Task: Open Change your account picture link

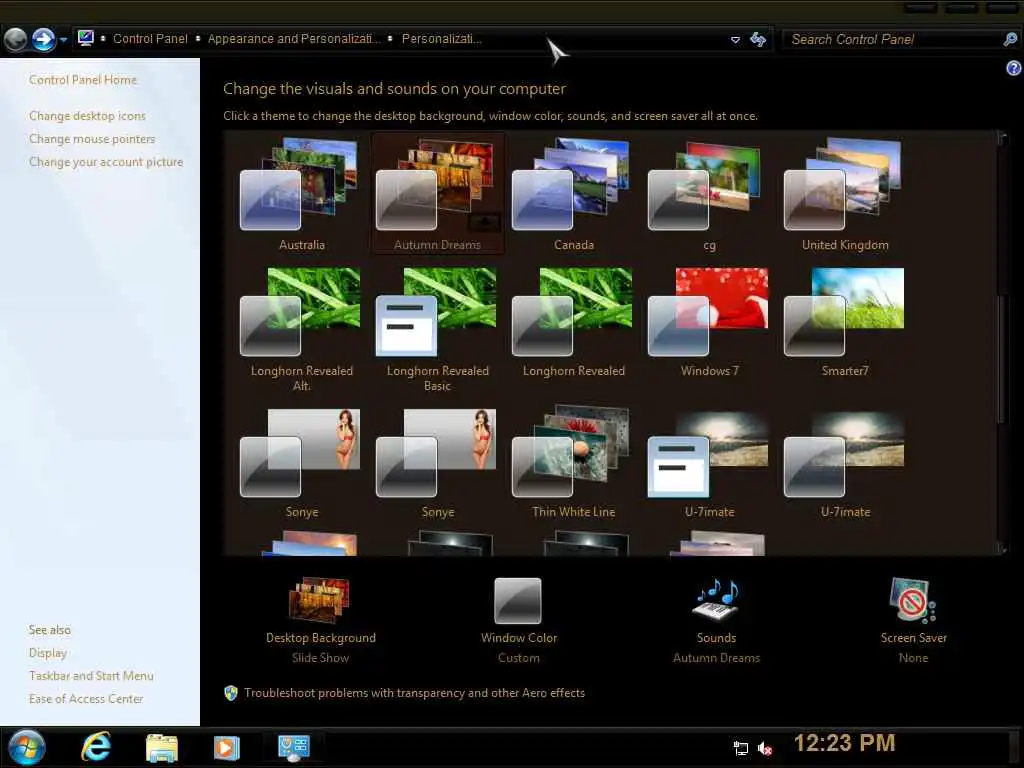Action: click(106, 161)
